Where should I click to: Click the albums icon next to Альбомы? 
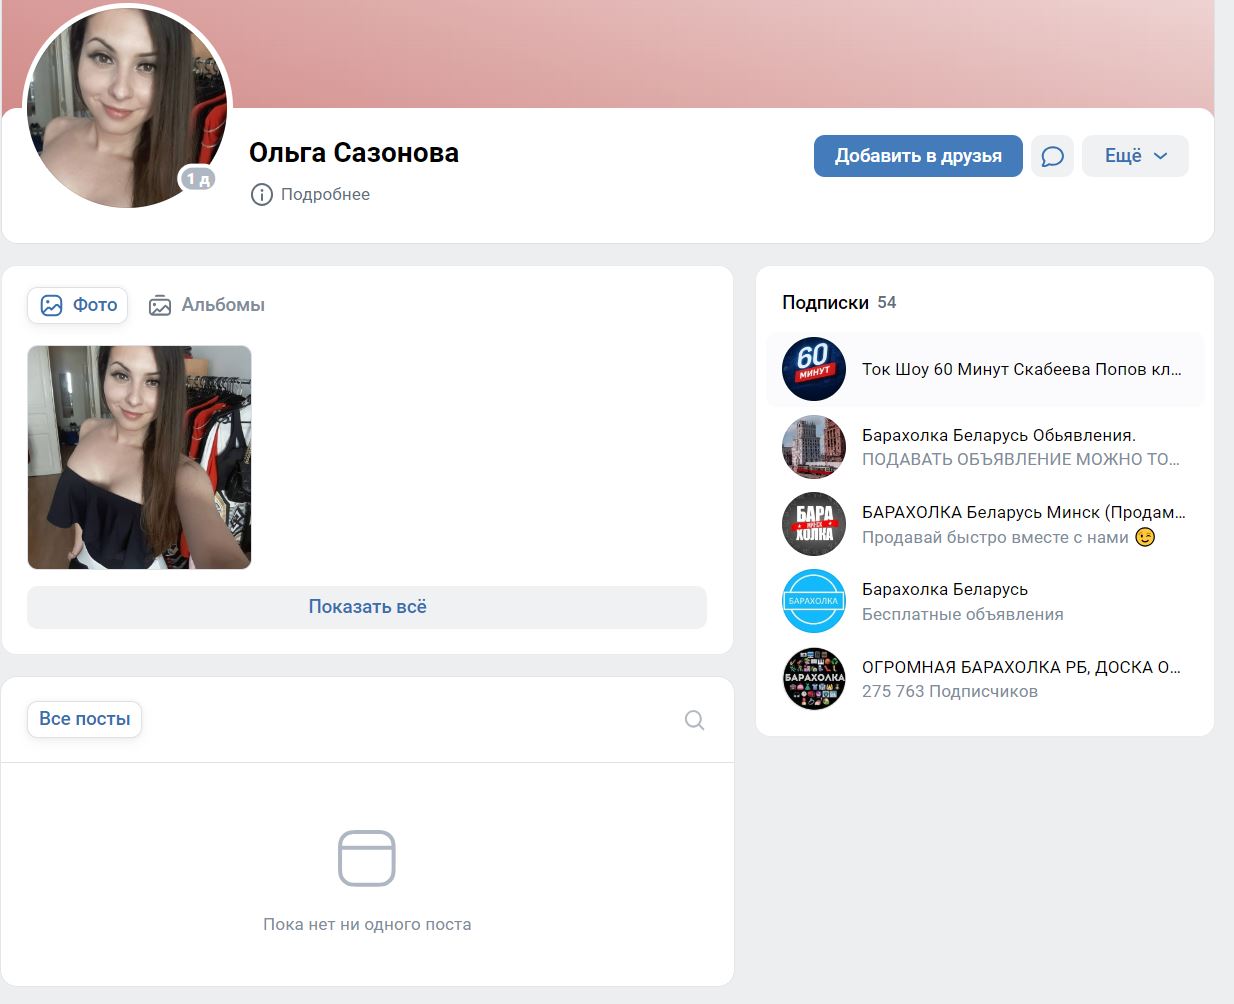160,304
